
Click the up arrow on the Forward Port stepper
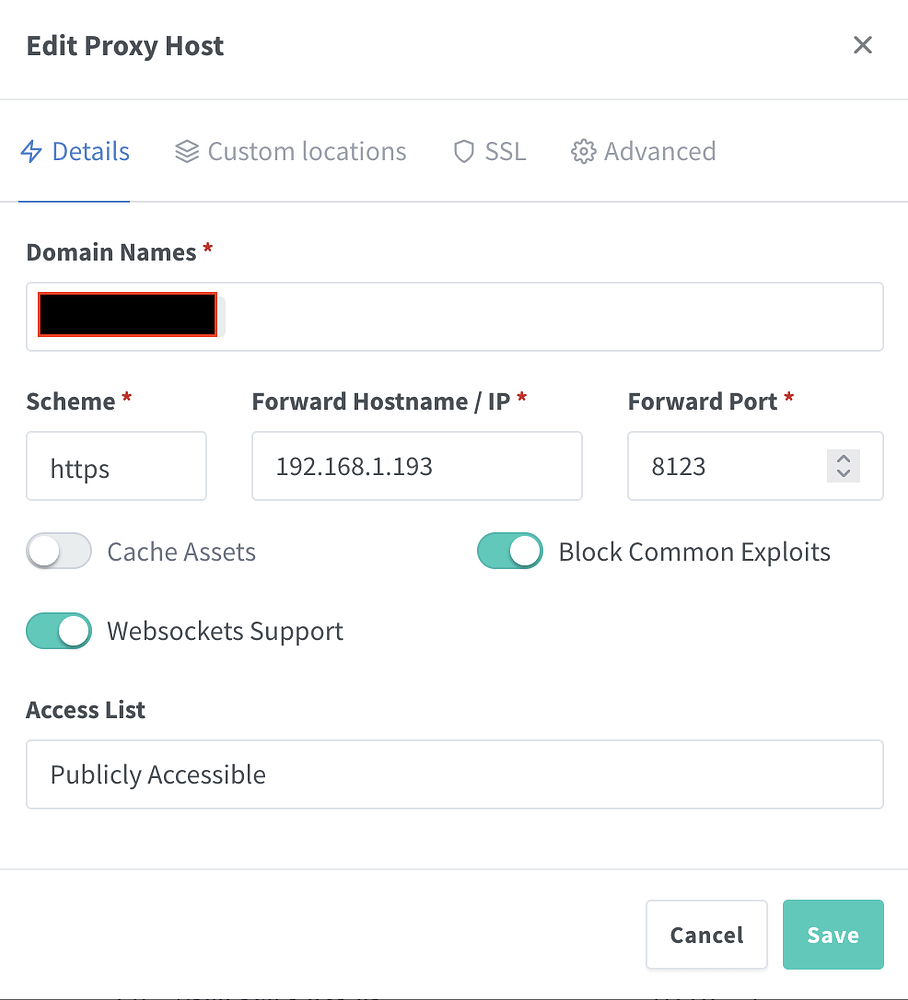tap(843, 458)
